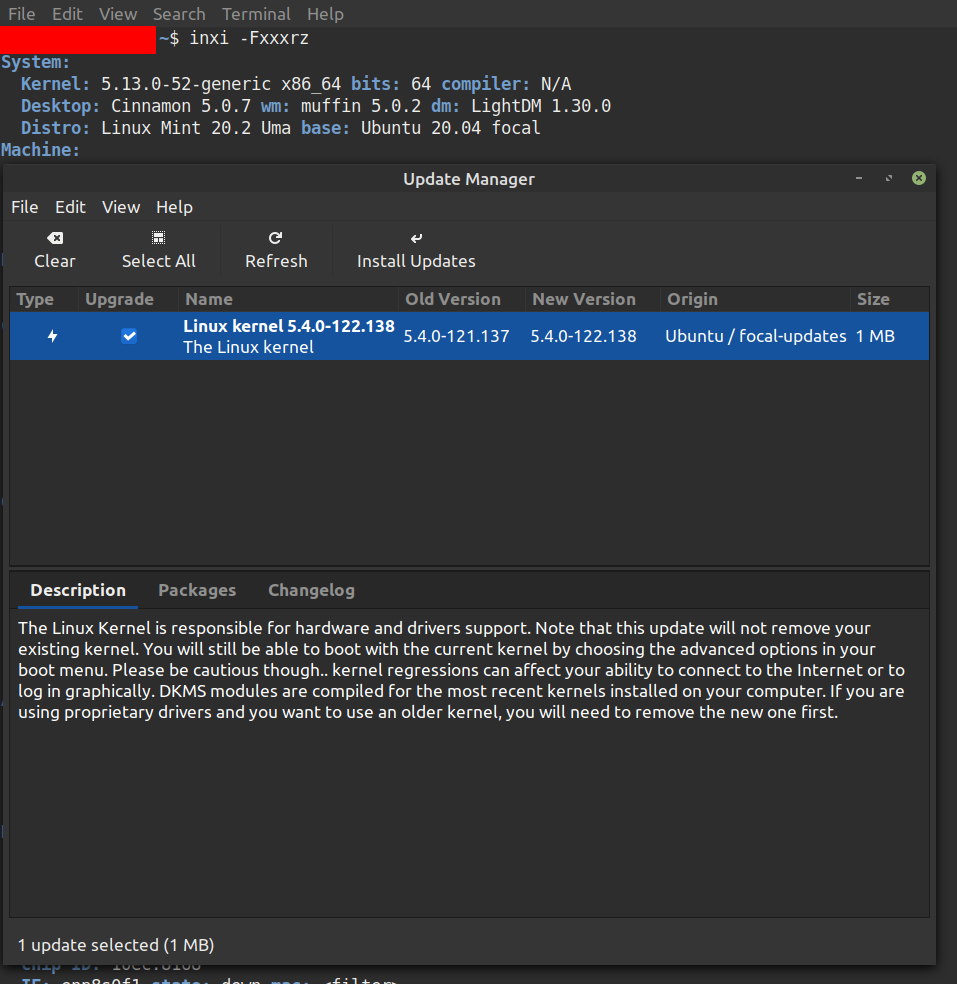Sort by Old Version column header
The width and height of the screenshot is (957, 984).
tap(462, 299)
